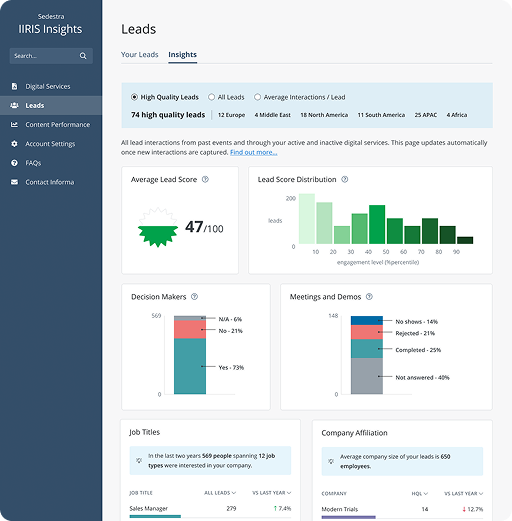Viewport: 512px width, 521px height.
Task: Click the Rejected - 21% label
Action: coord(415,333)
